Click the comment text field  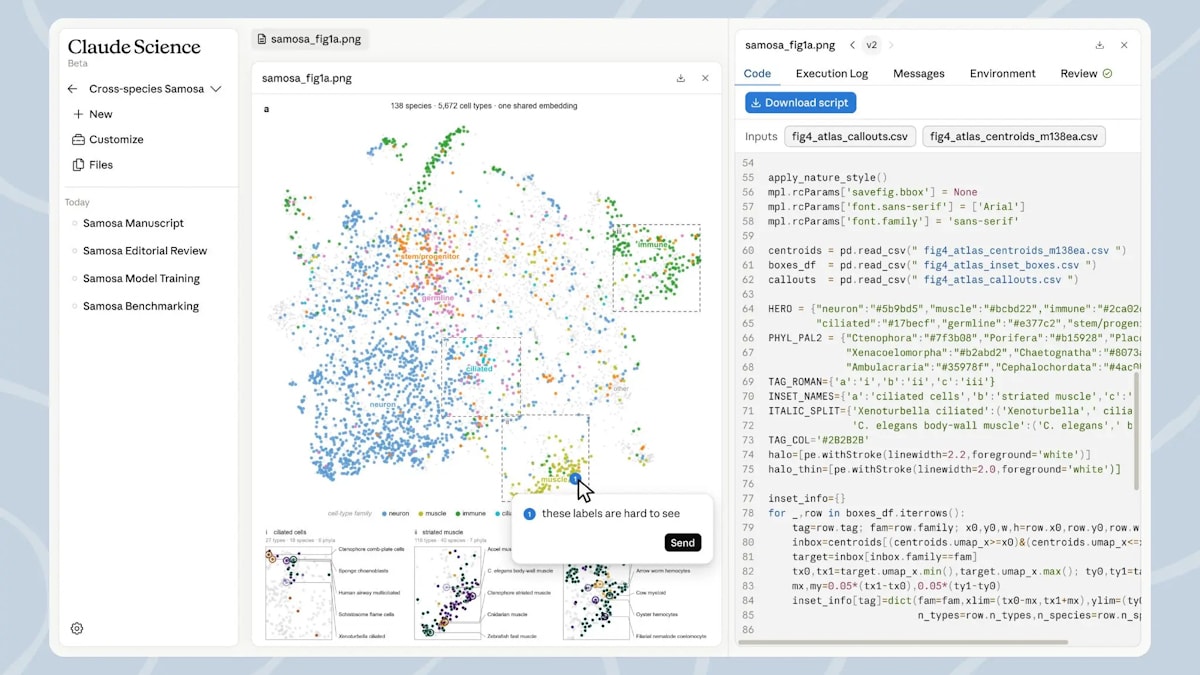tap(610, 514)
